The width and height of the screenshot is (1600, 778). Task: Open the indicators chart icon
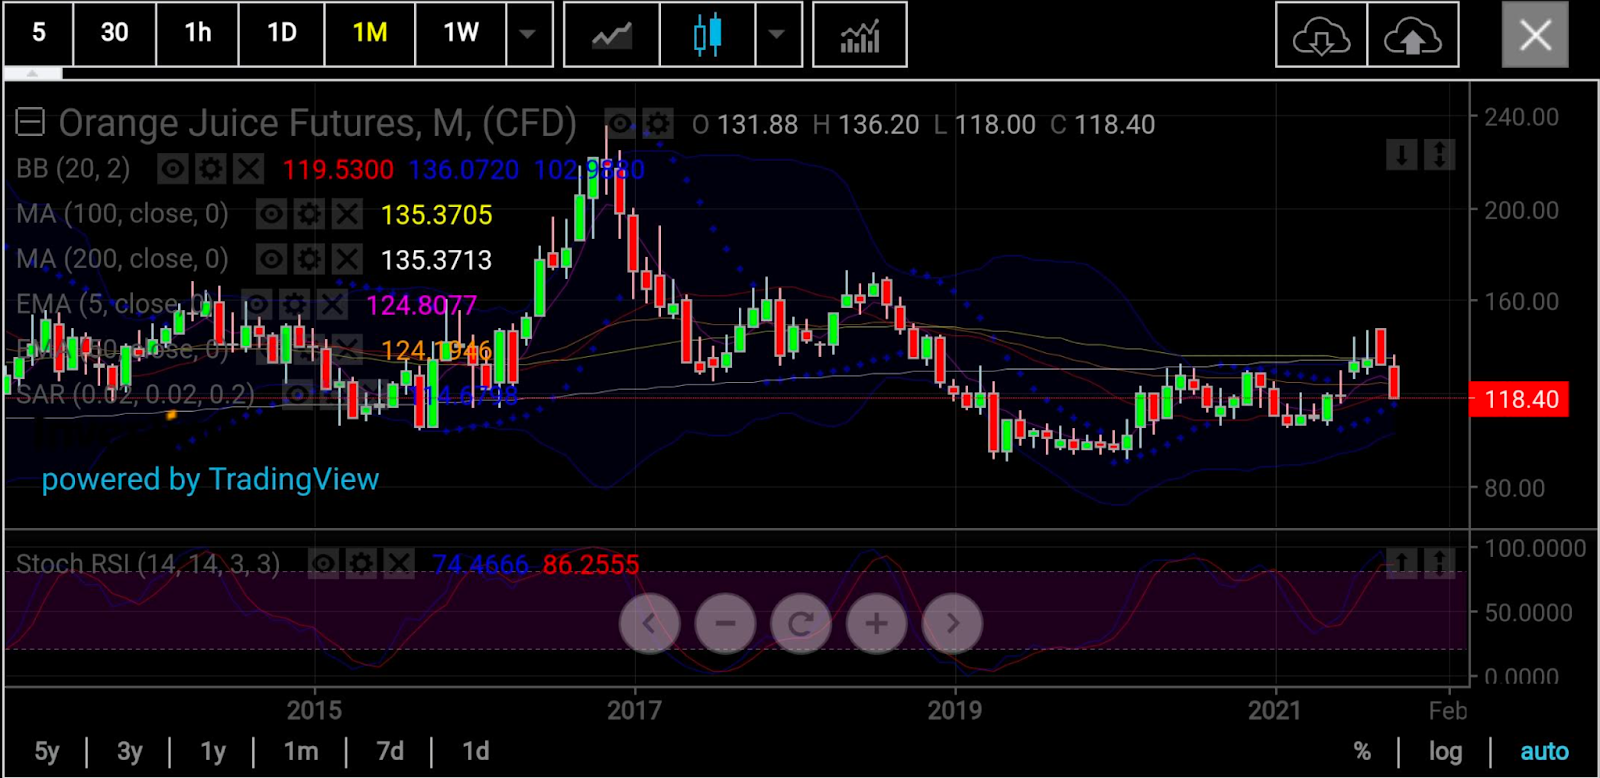point(860,35)
